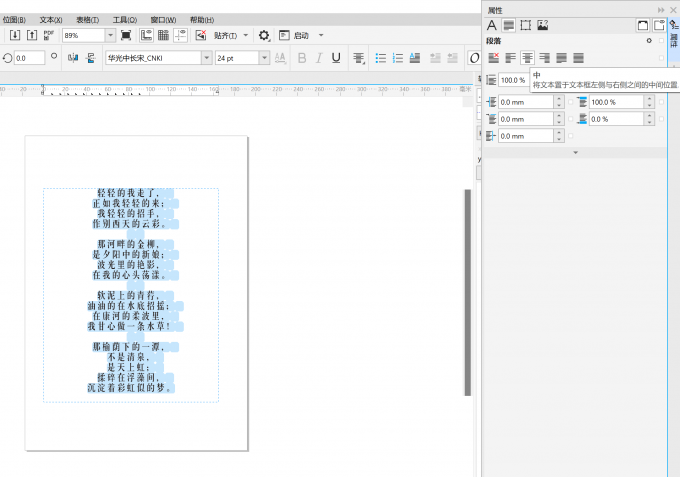Viewport: 680px width, 477px height.
Task: Select the left align paragraph icon
Action: click(510, 58)
